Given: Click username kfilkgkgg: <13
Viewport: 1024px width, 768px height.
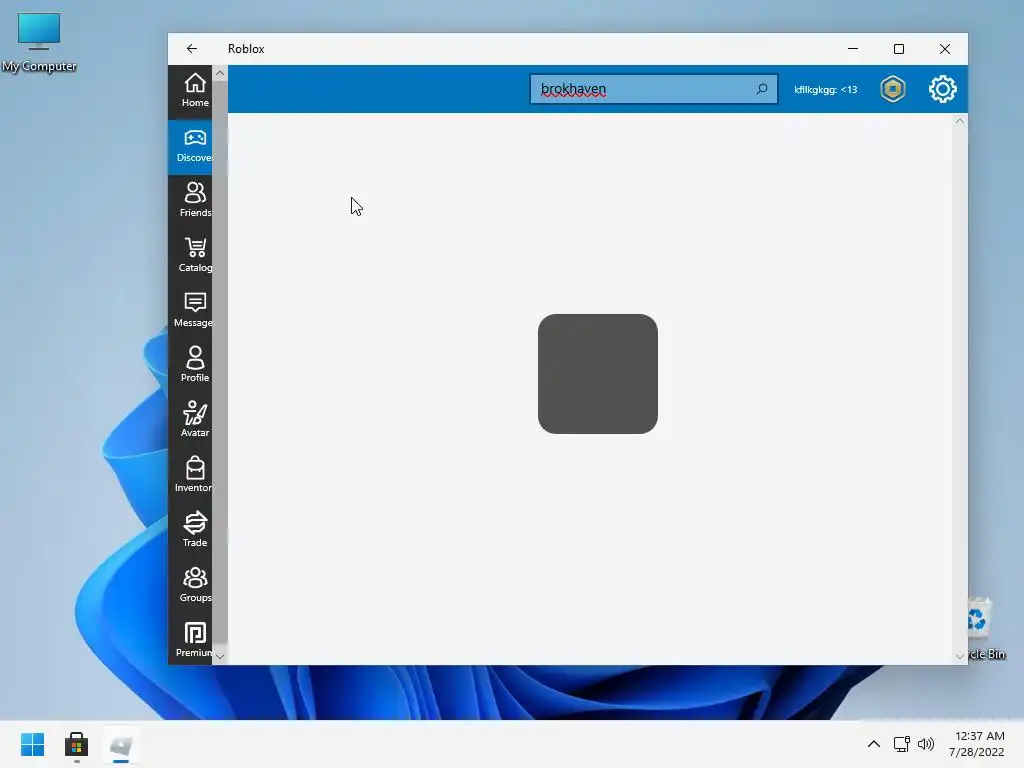Looking at the screenshot, I should pos(825,89).
